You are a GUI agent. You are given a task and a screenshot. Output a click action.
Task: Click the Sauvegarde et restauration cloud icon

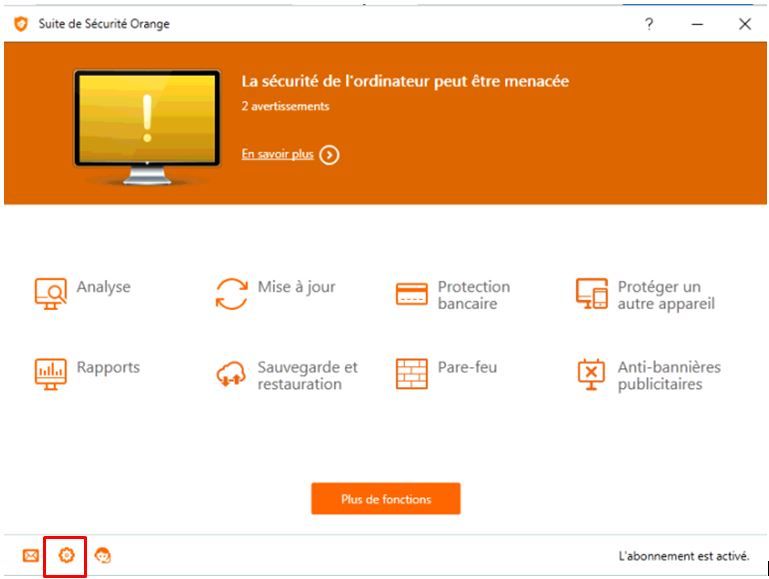231,375
